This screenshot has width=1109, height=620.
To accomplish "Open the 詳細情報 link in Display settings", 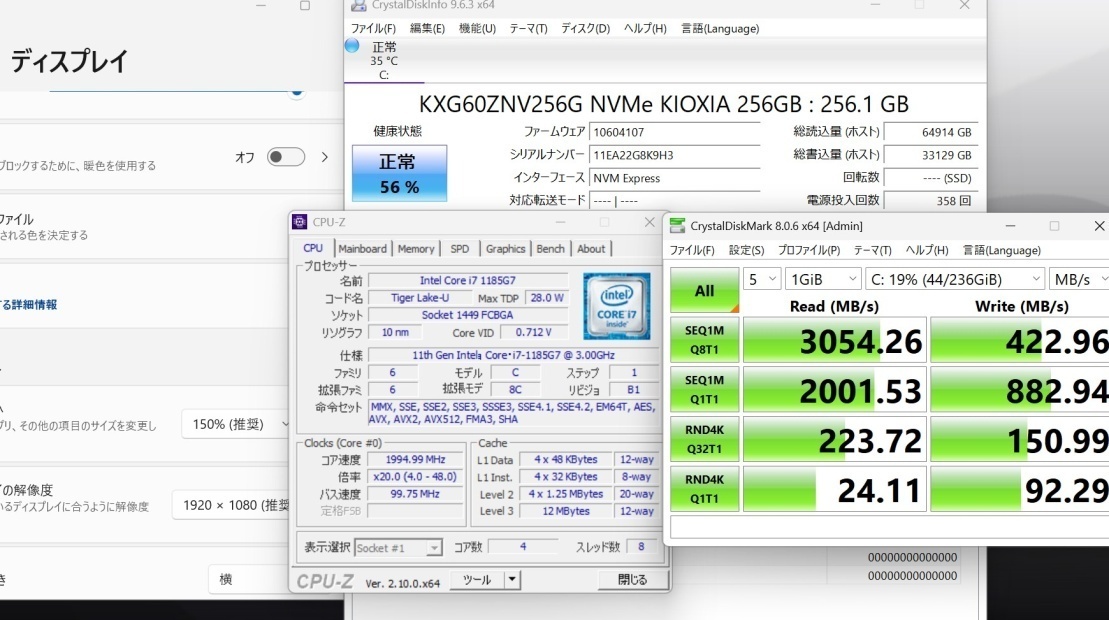I will click(29, 305).
